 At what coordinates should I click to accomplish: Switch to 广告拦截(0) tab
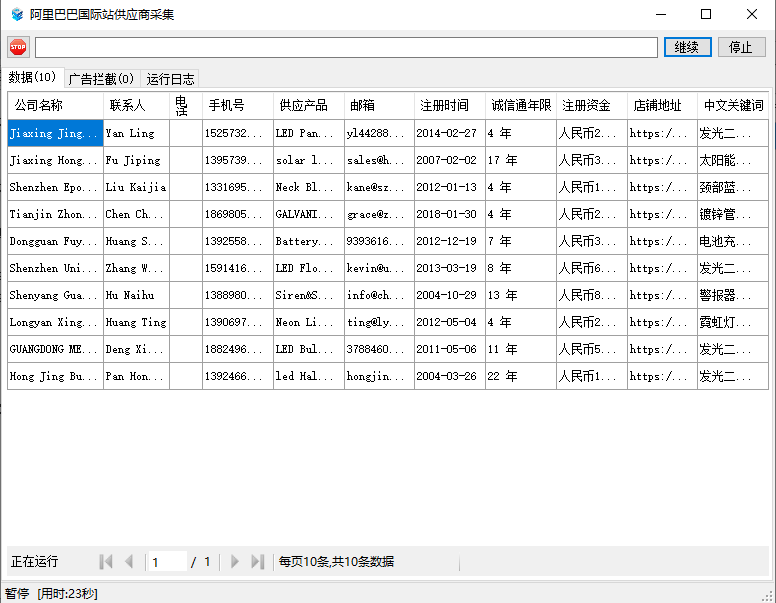(x=101, y=79)
